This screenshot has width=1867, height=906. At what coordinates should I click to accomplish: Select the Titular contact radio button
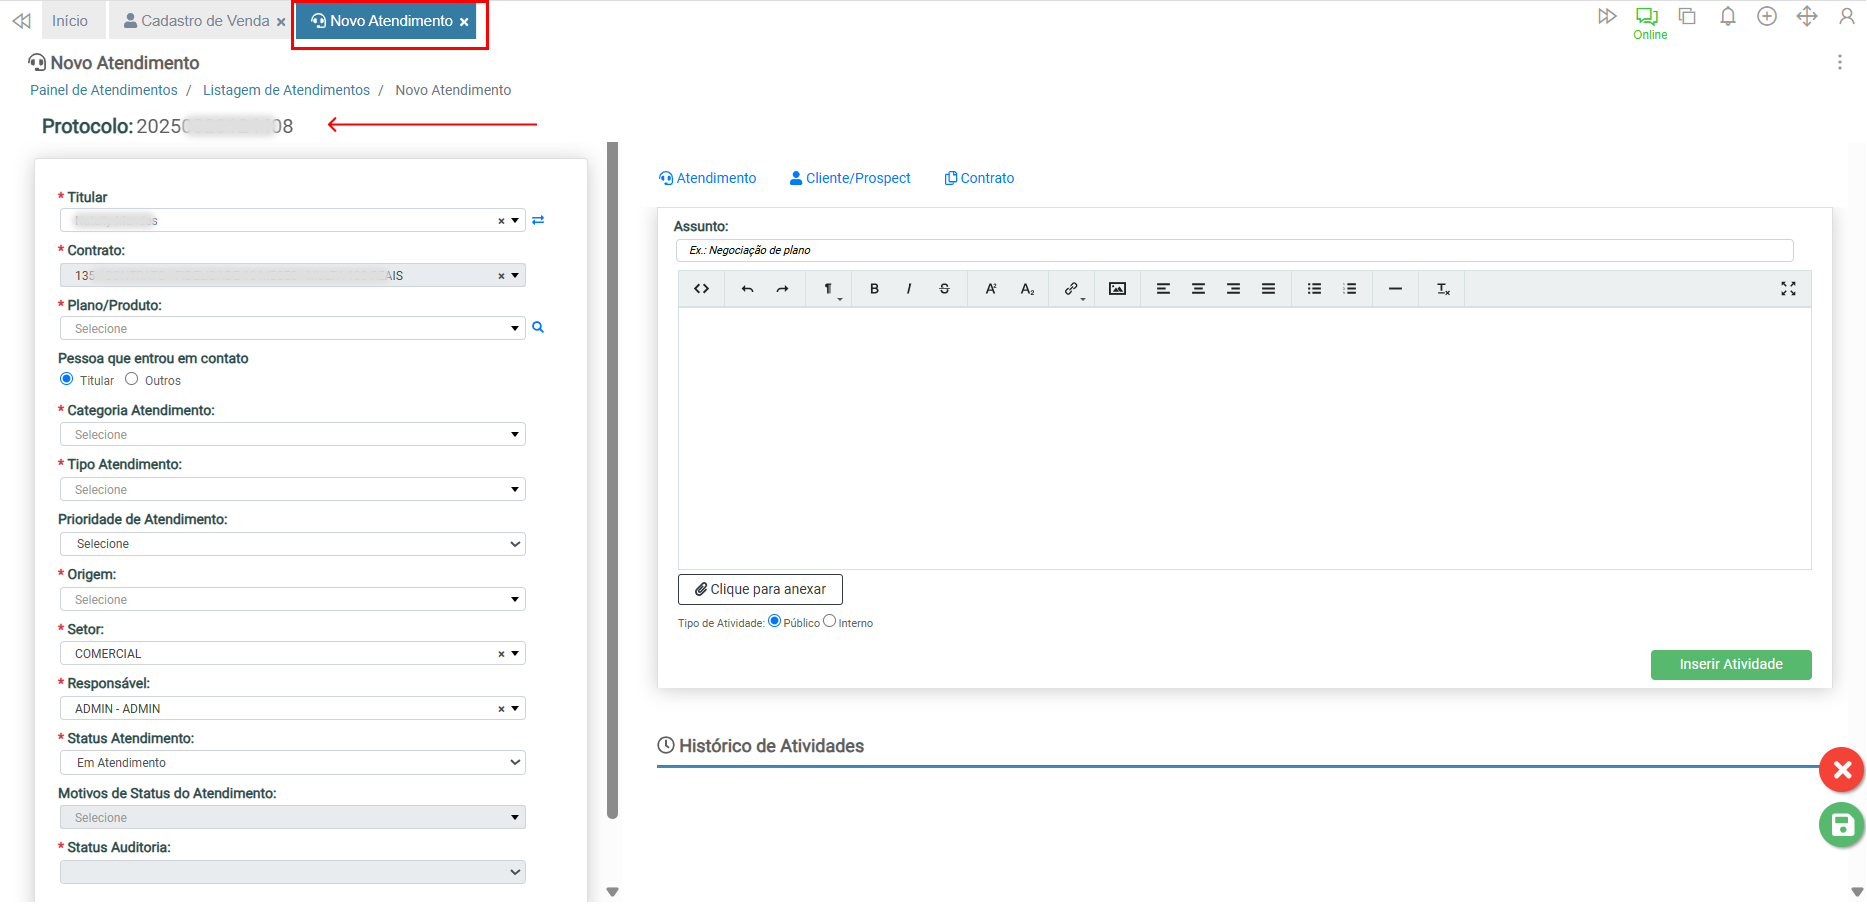click(x=67, y=379)
